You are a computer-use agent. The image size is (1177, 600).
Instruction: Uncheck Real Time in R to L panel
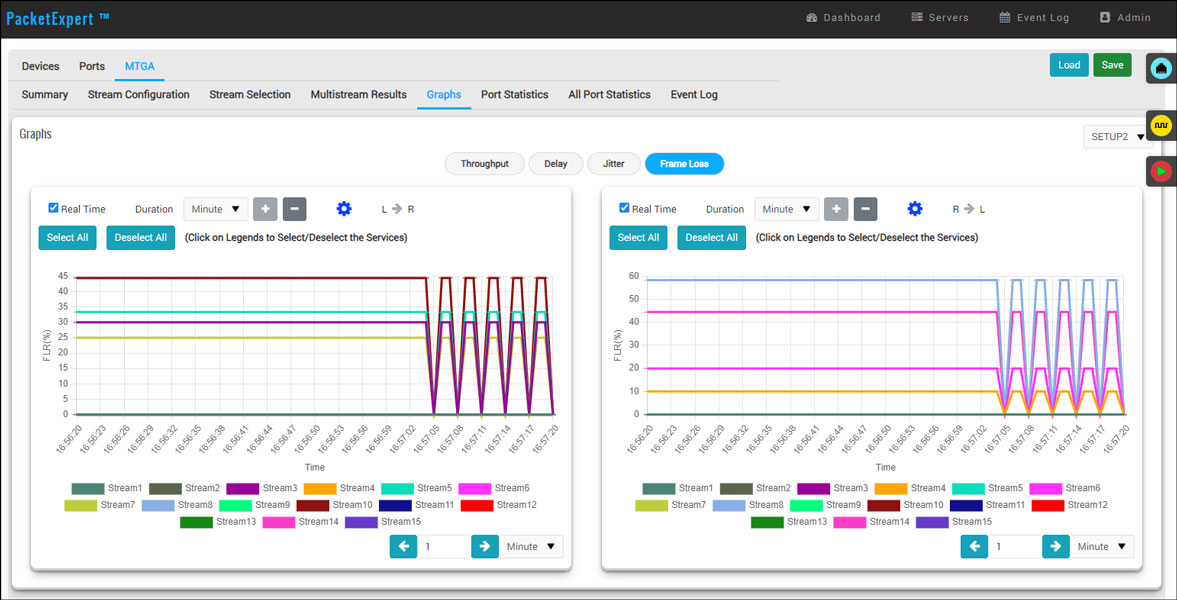click(x=625, y=208)
